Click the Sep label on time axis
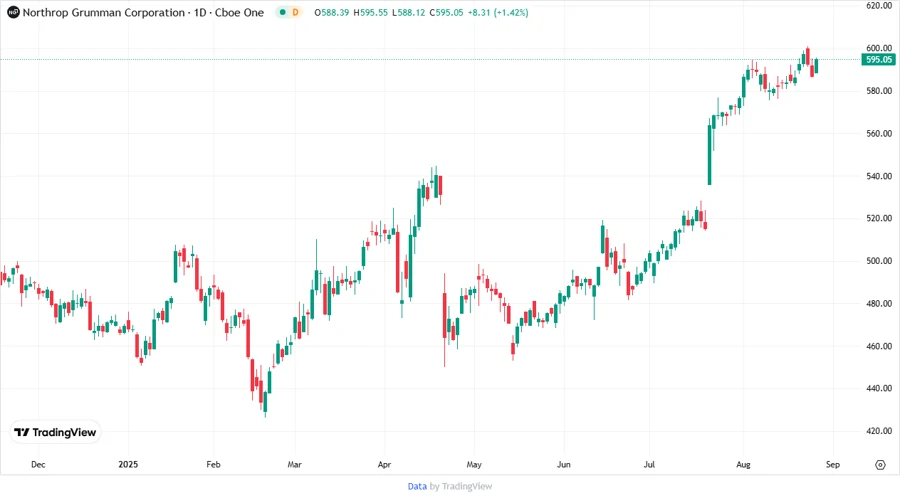The width and height of the screenshot is (900, 498). (832, 464)
